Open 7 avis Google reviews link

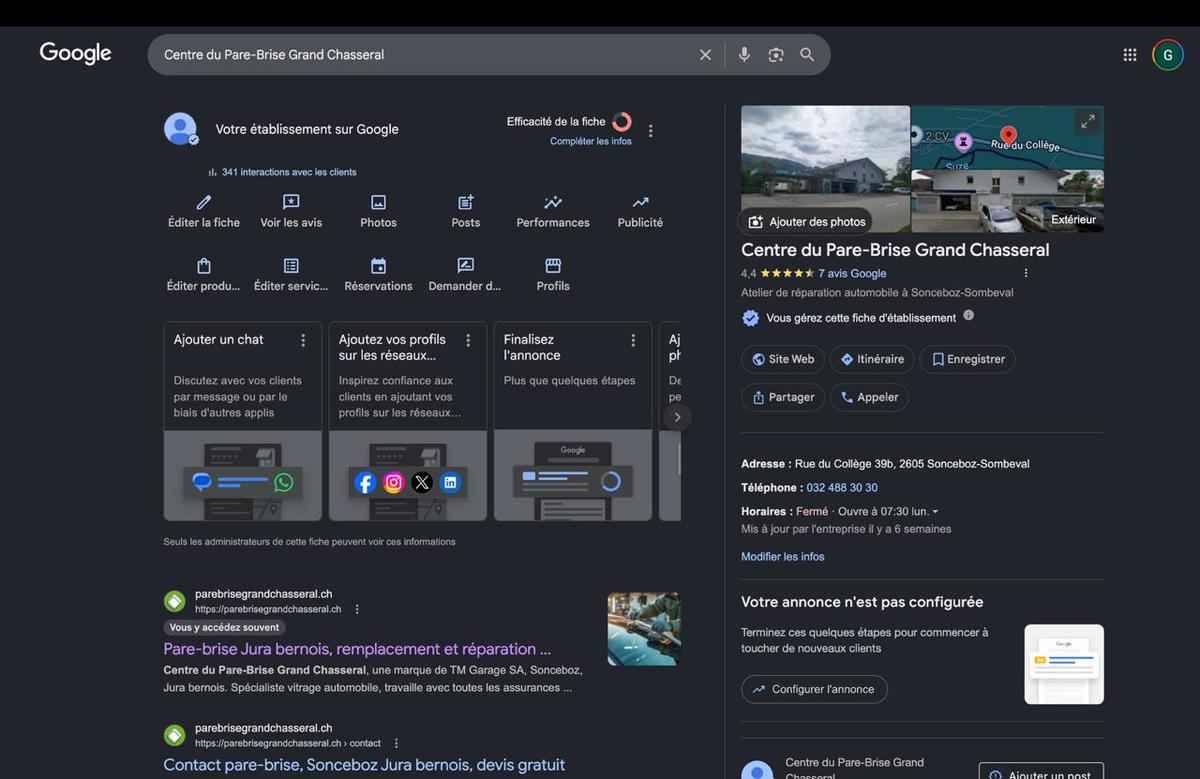pos(852,273)
